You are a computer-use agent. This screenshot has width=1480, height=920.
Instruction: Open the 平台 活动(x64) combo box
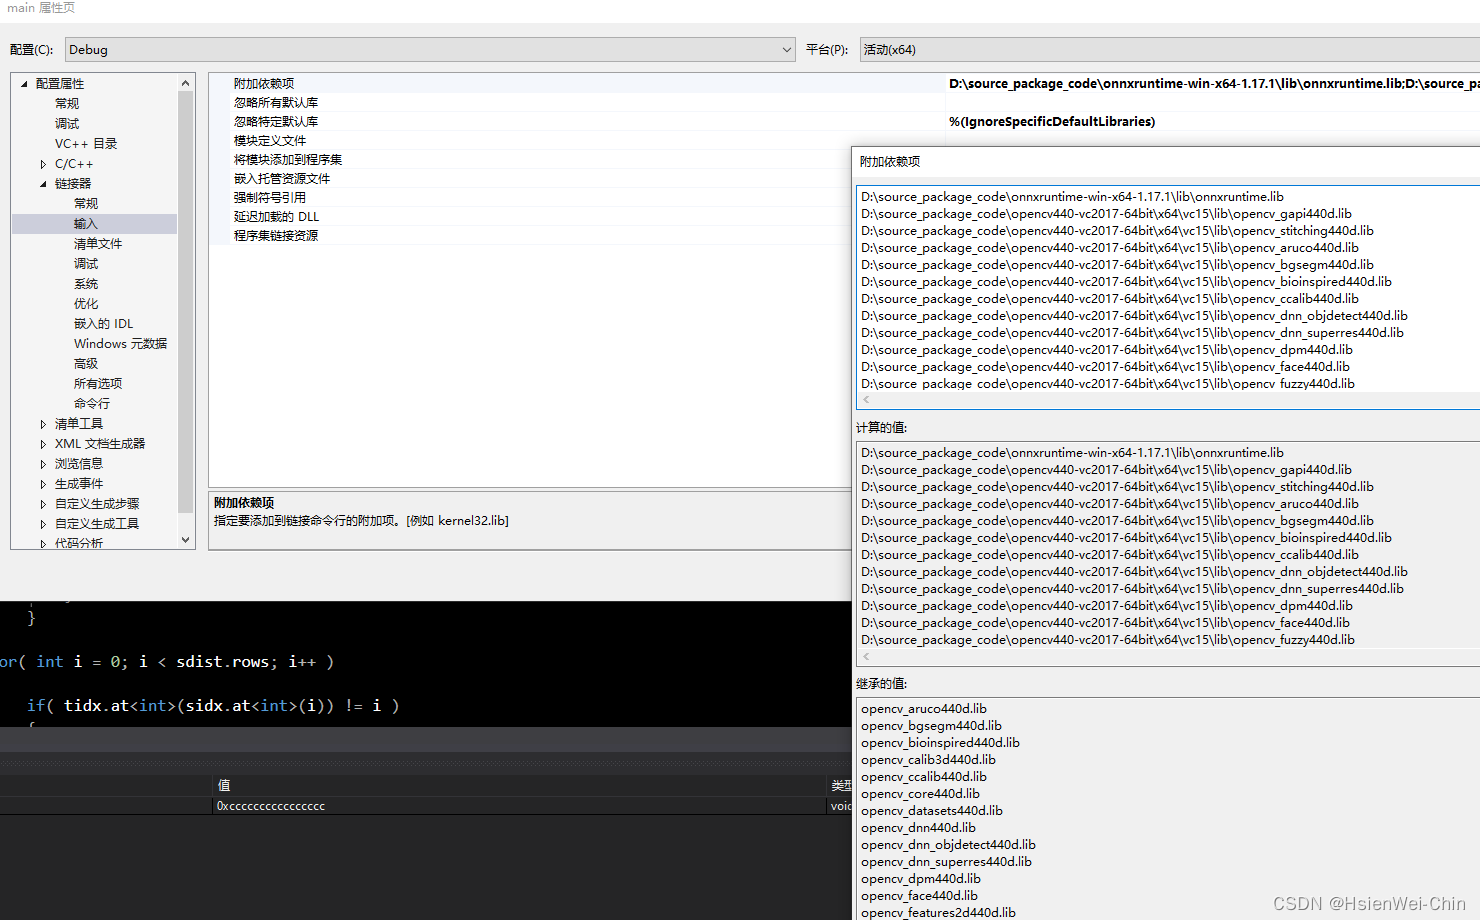pos(1170,49)
